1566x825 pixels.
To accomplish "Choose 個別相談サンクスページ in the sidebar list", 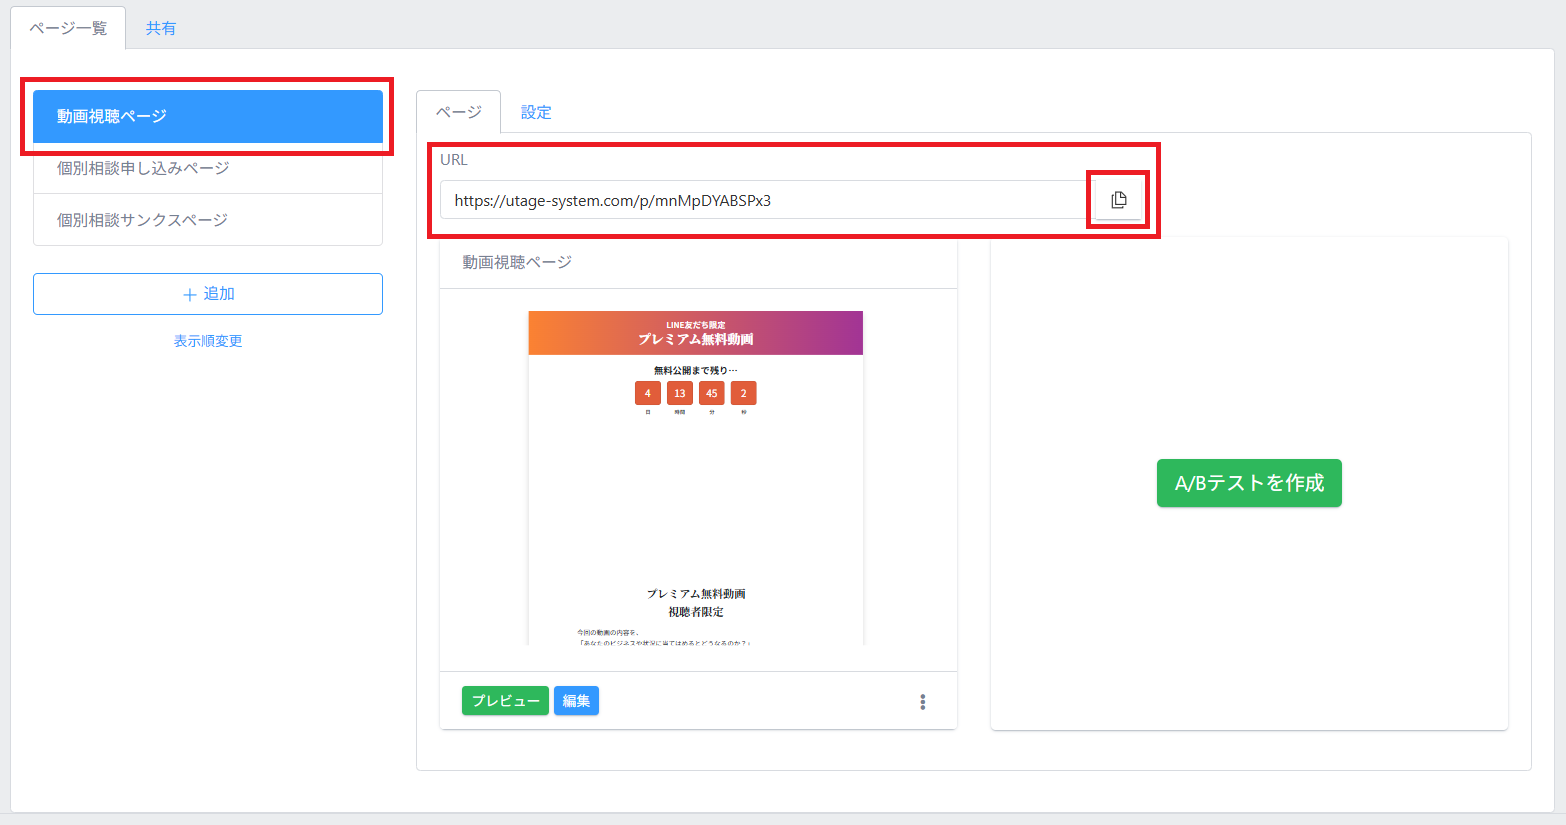I will click(x=208, y=220).
